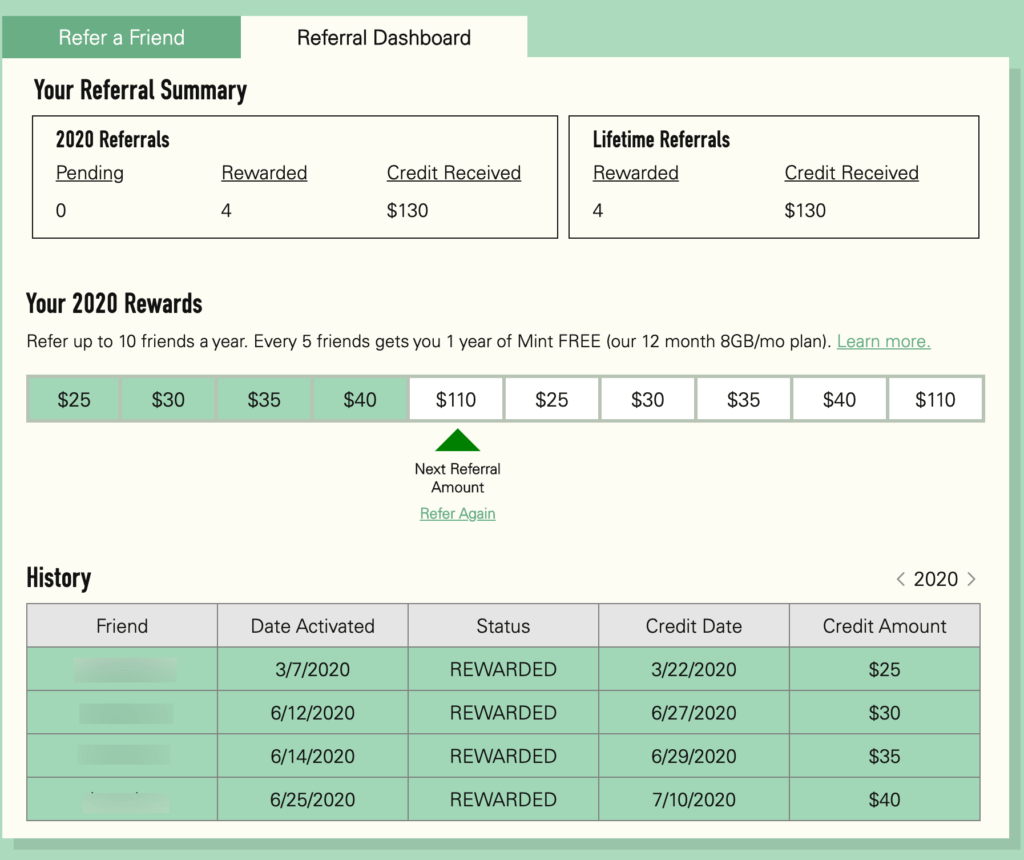Open the Learn more link

point(882,341)
